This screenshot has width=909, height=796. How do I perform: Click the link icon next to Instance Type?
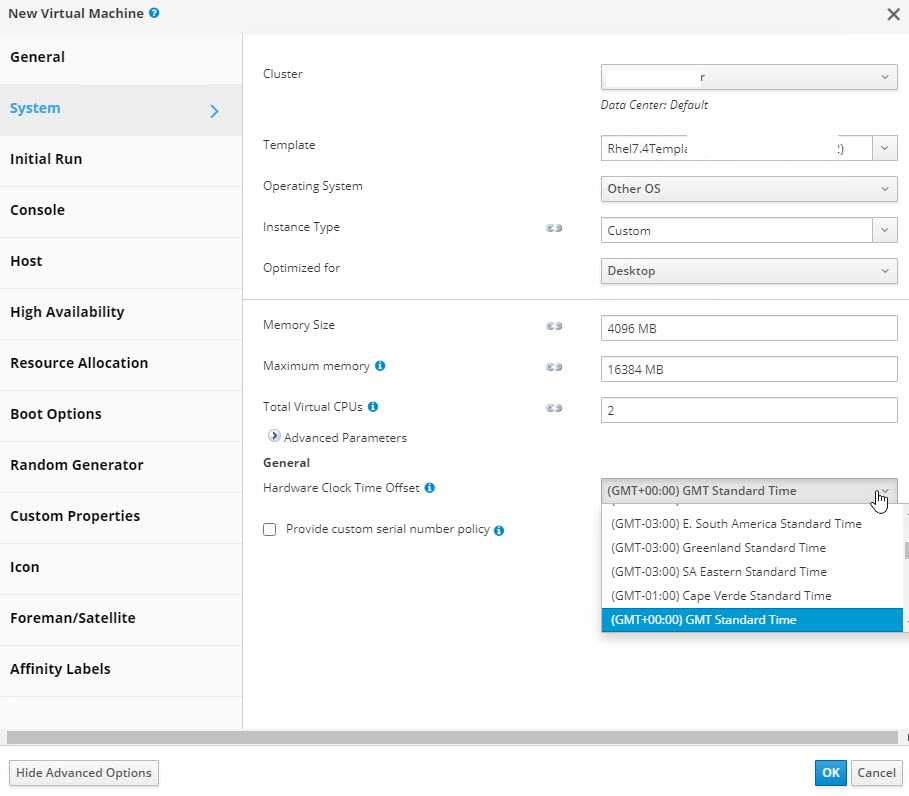pyautogui.click(x=554, y=228)
